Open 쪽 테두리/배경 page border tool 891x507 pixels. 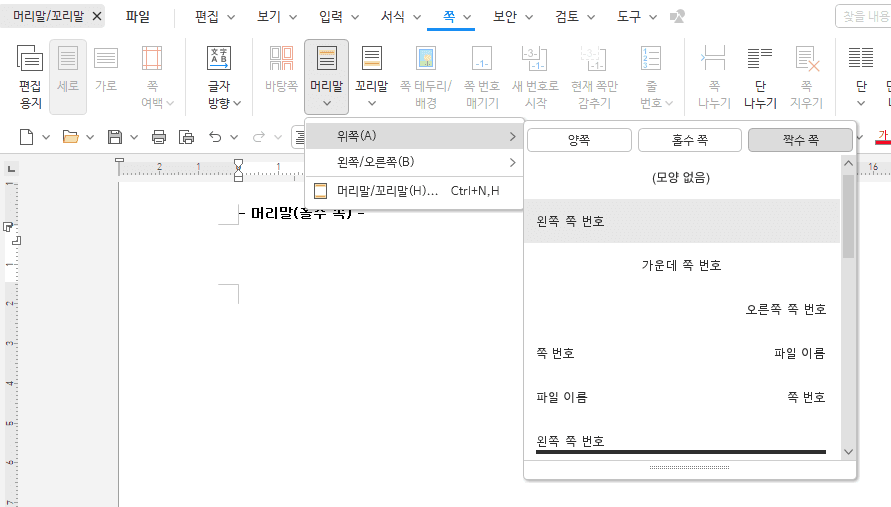pos(426,77)
